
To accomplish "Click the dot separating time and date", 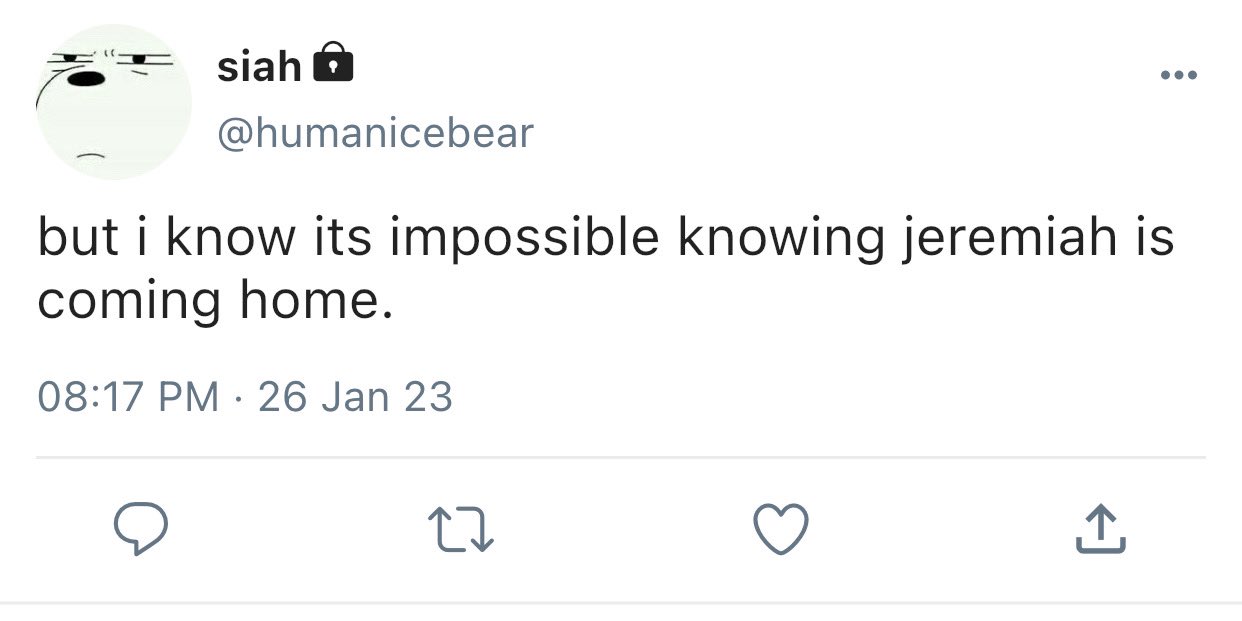I will [x=239, y=398].
